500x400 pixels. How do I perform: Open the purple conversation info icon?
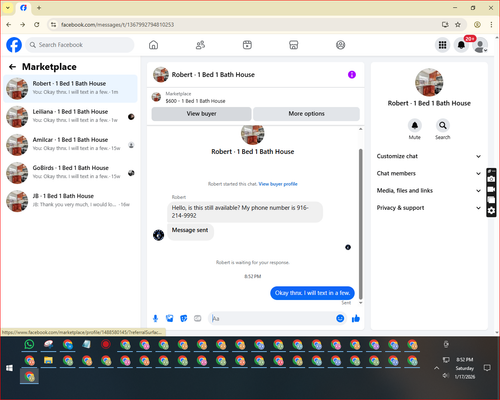(352, 75)
